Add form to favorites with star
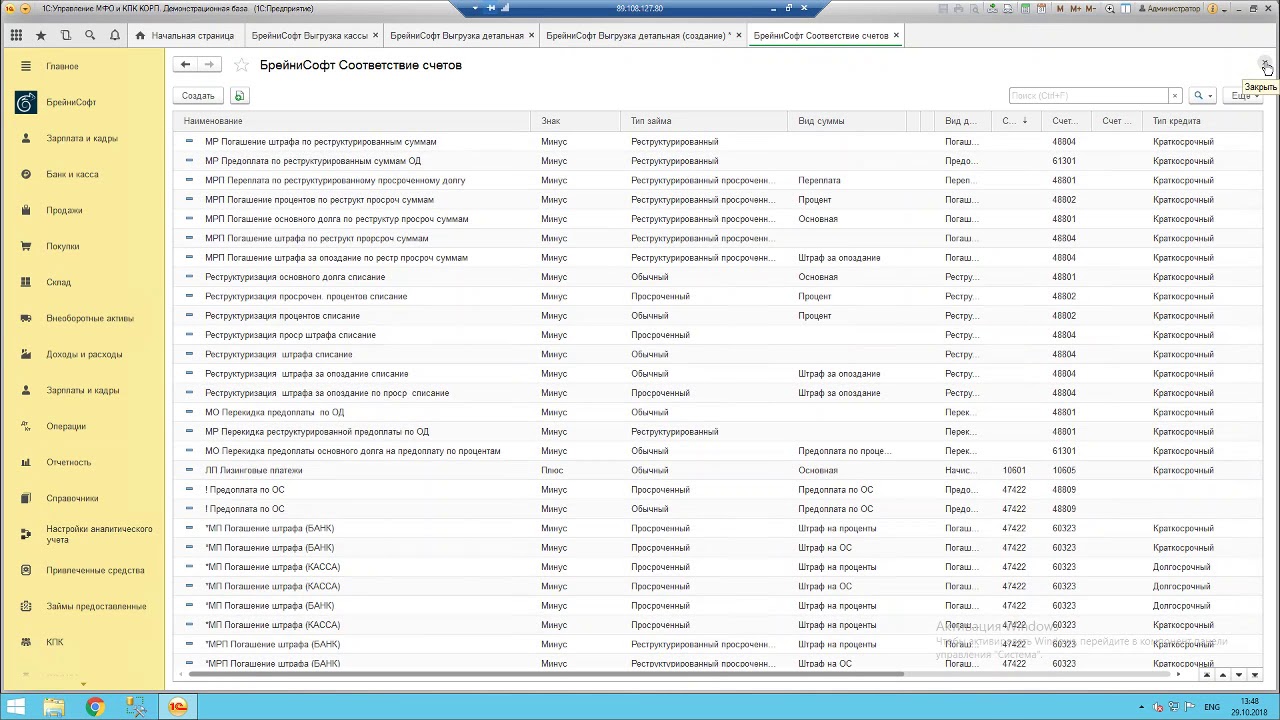 coord(241,65)
